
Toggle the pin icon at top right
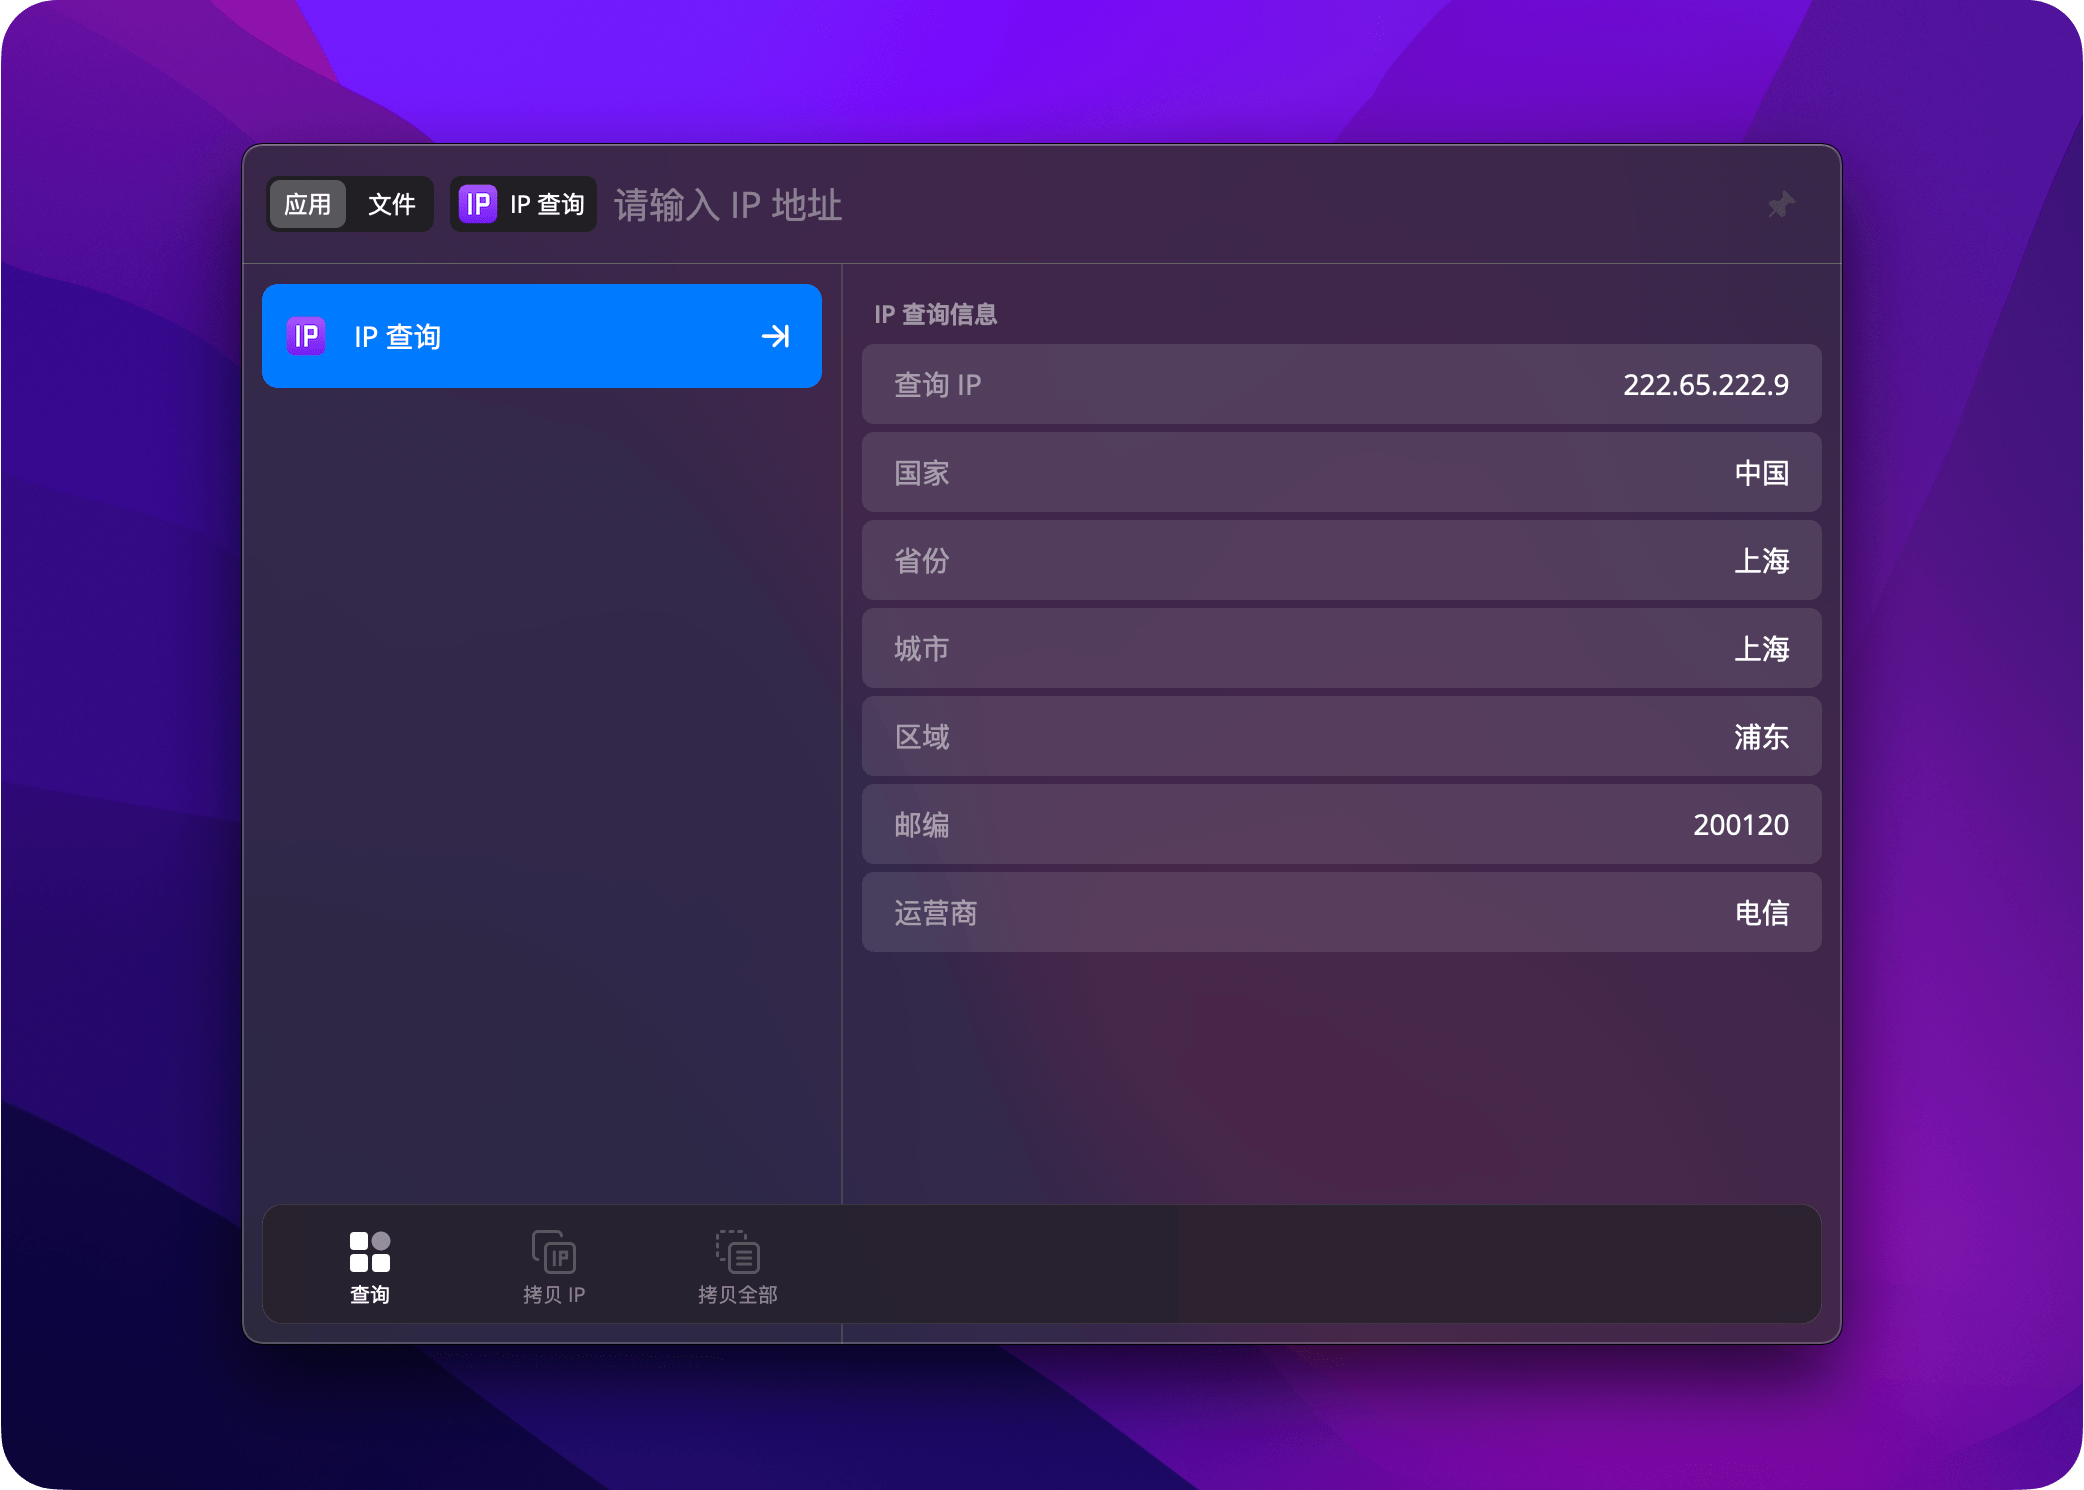tap(1782, 205)
